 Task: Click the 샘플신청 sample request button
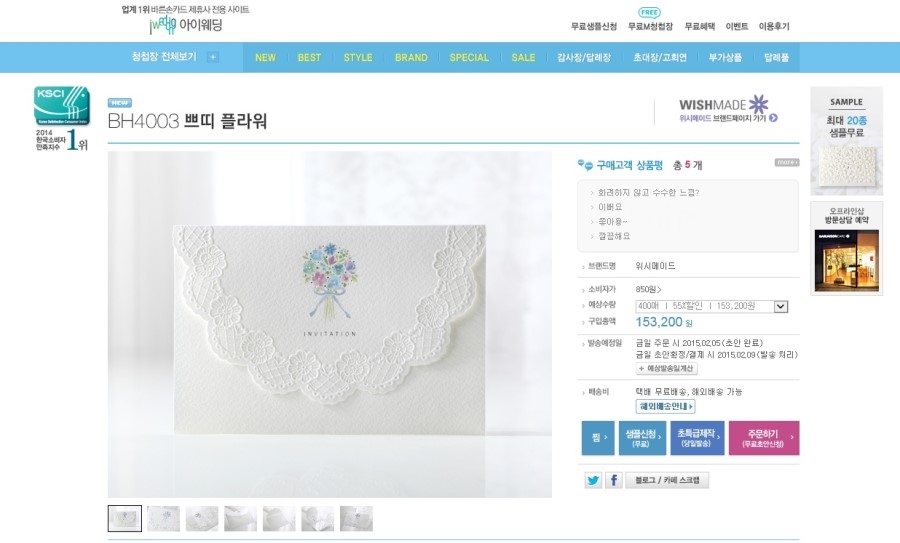click(642, 438)
